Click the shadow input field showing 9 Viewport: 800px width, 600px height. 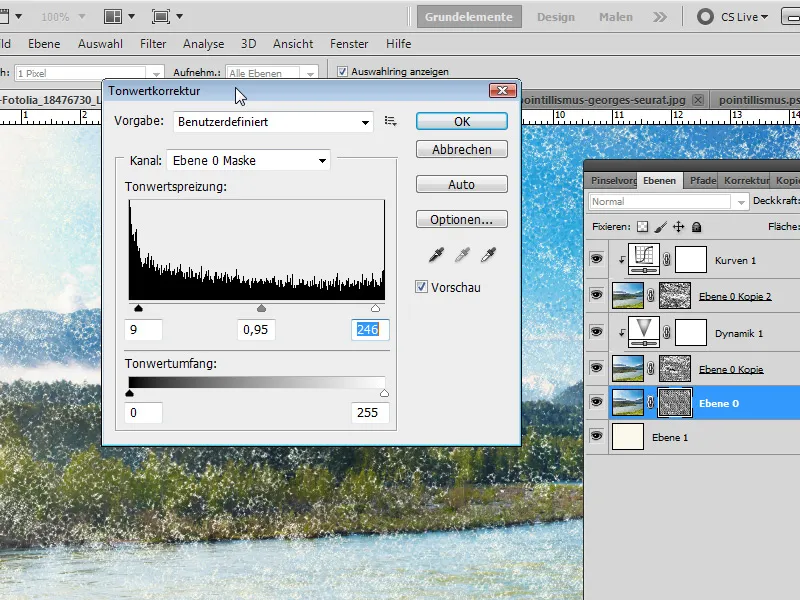tap(143, 330)
